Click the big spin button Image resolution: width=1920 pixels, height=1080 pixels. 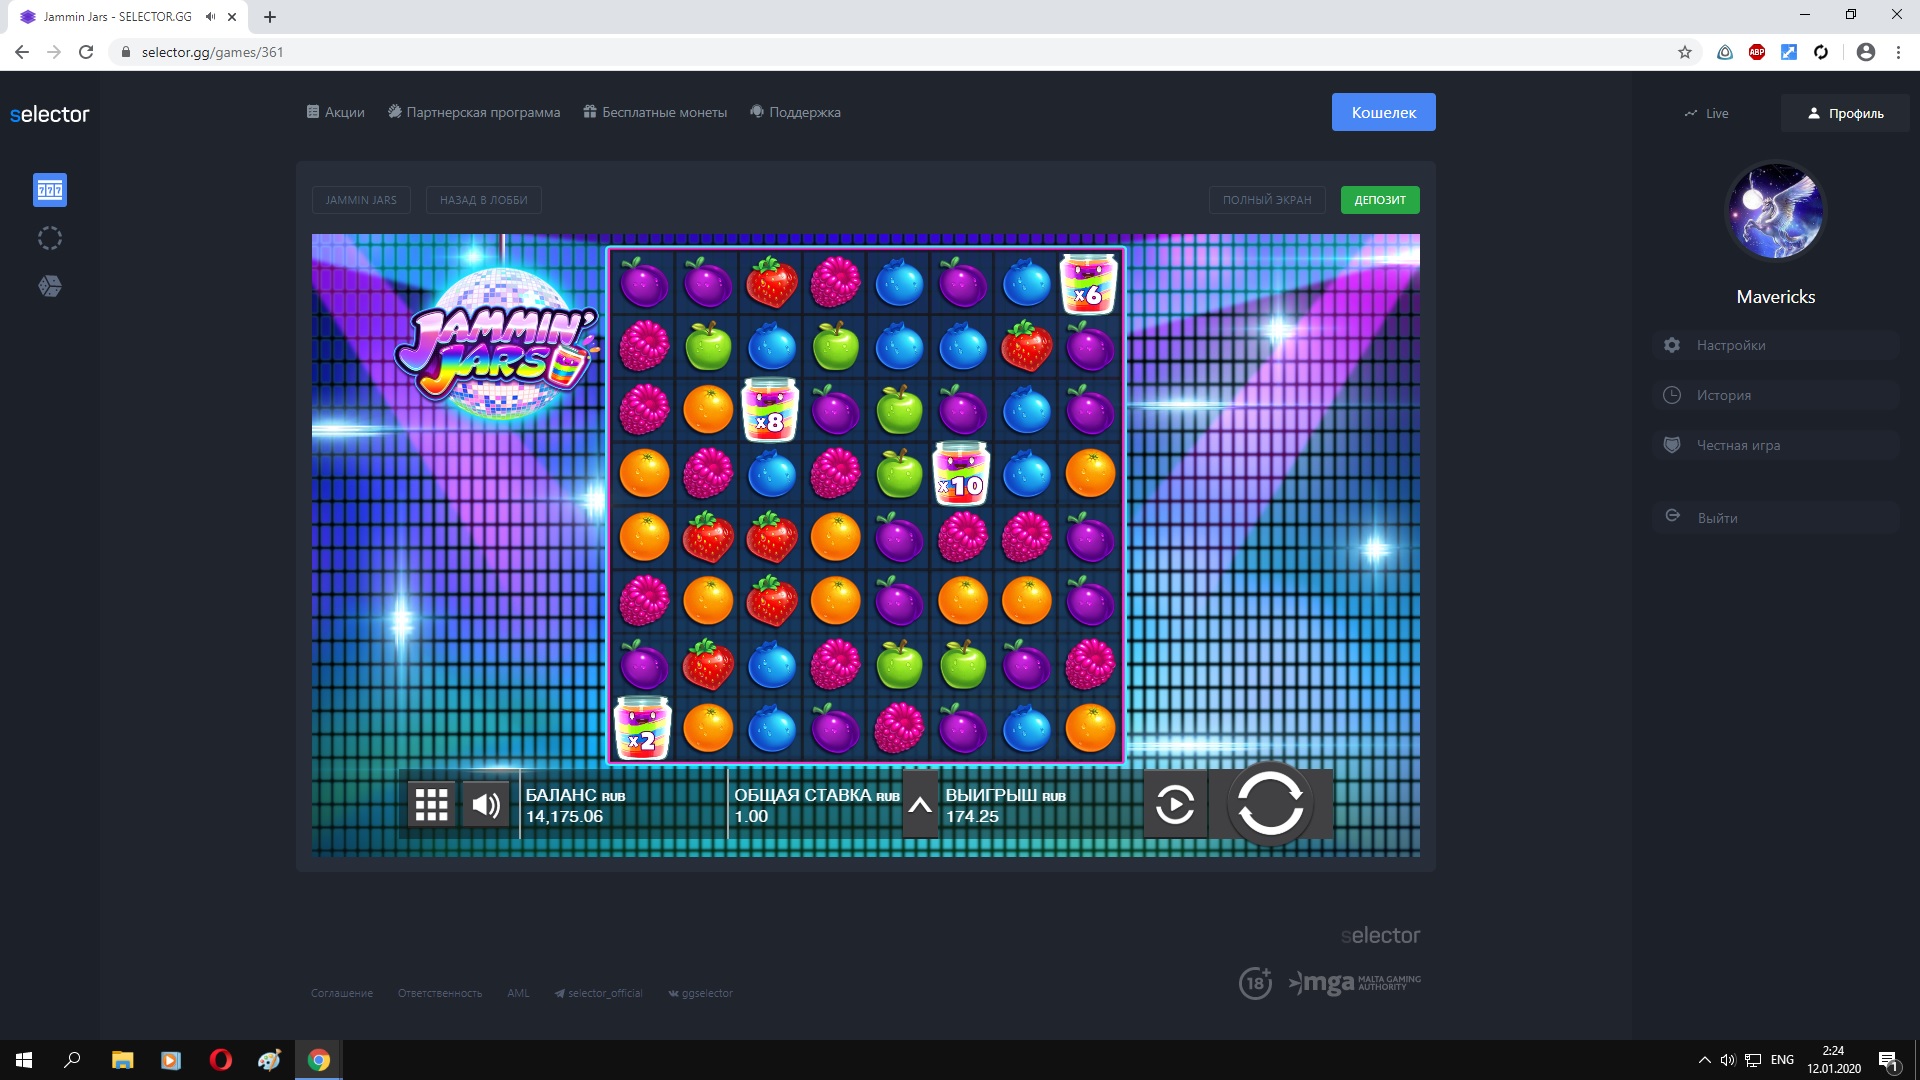1270,803
